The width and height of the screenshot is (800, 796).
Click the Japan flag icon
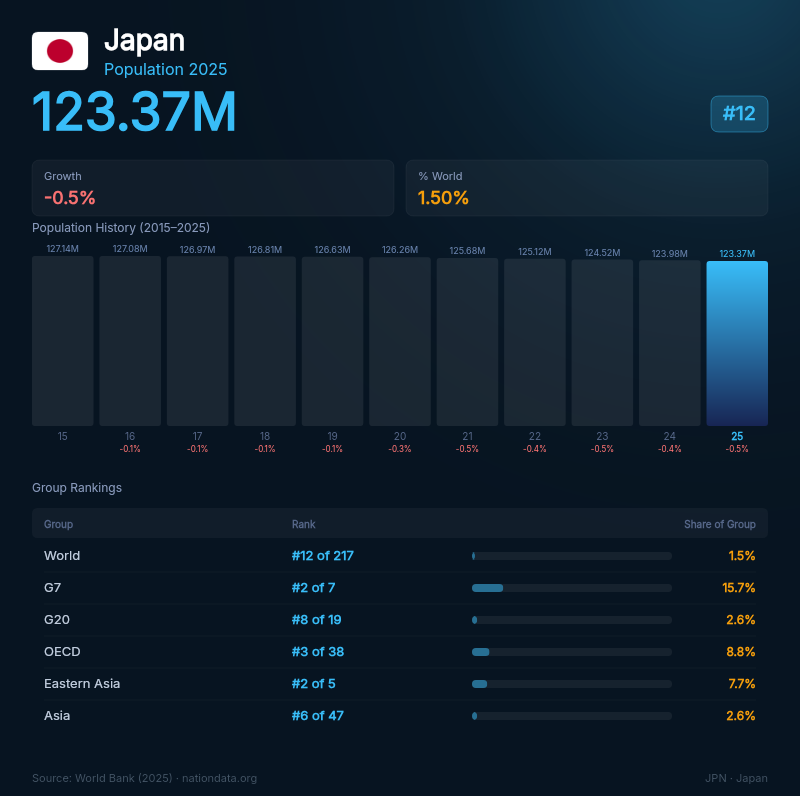(60, 51)
